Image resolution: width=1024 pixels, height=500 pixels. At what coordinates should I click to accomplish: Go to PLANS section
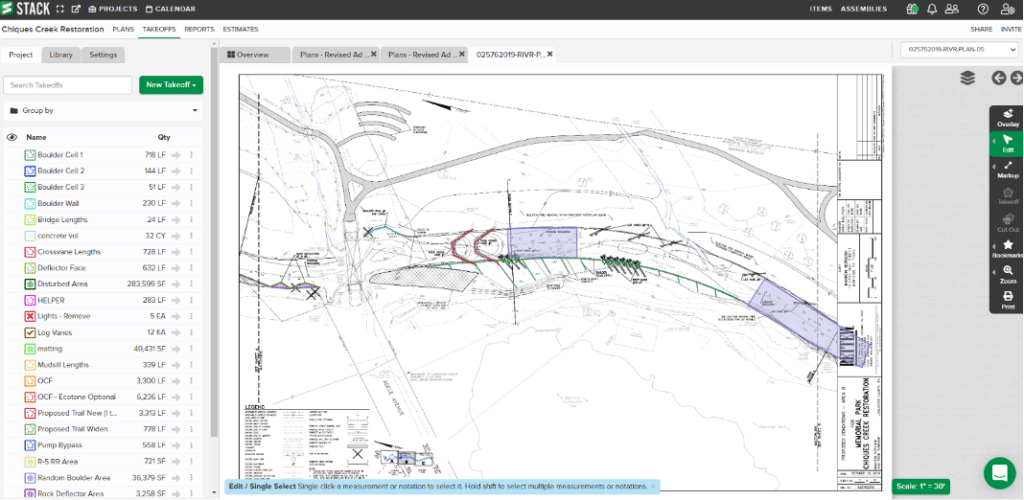pyautogui.click(x=123, y=29)
